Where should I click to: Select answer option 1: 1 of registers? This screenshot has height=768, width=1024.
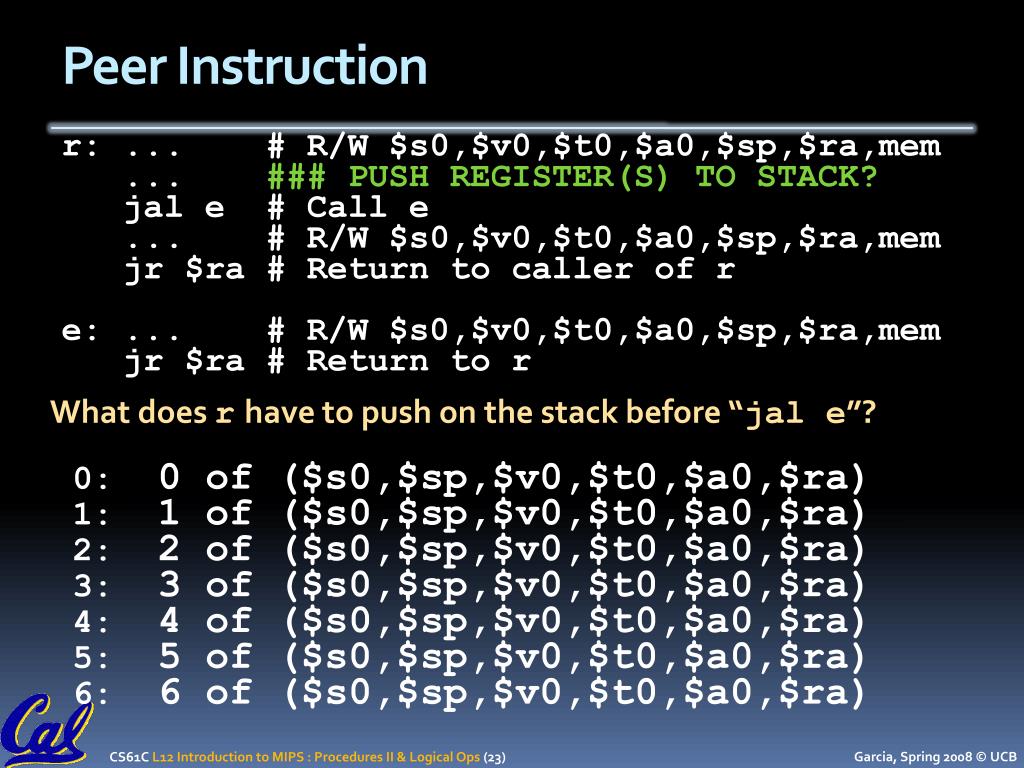[470, 513]
